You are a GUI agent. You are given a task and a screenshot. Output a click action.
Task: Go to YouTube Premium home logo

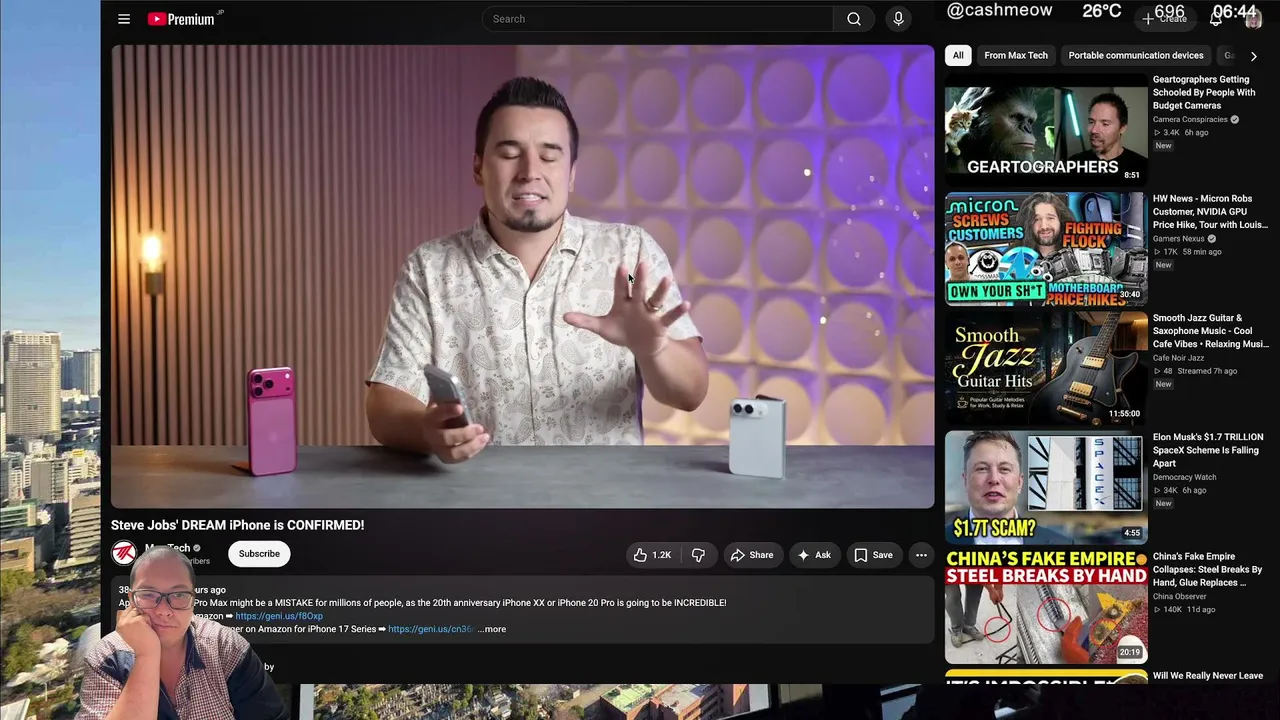[x=181, y=19]
